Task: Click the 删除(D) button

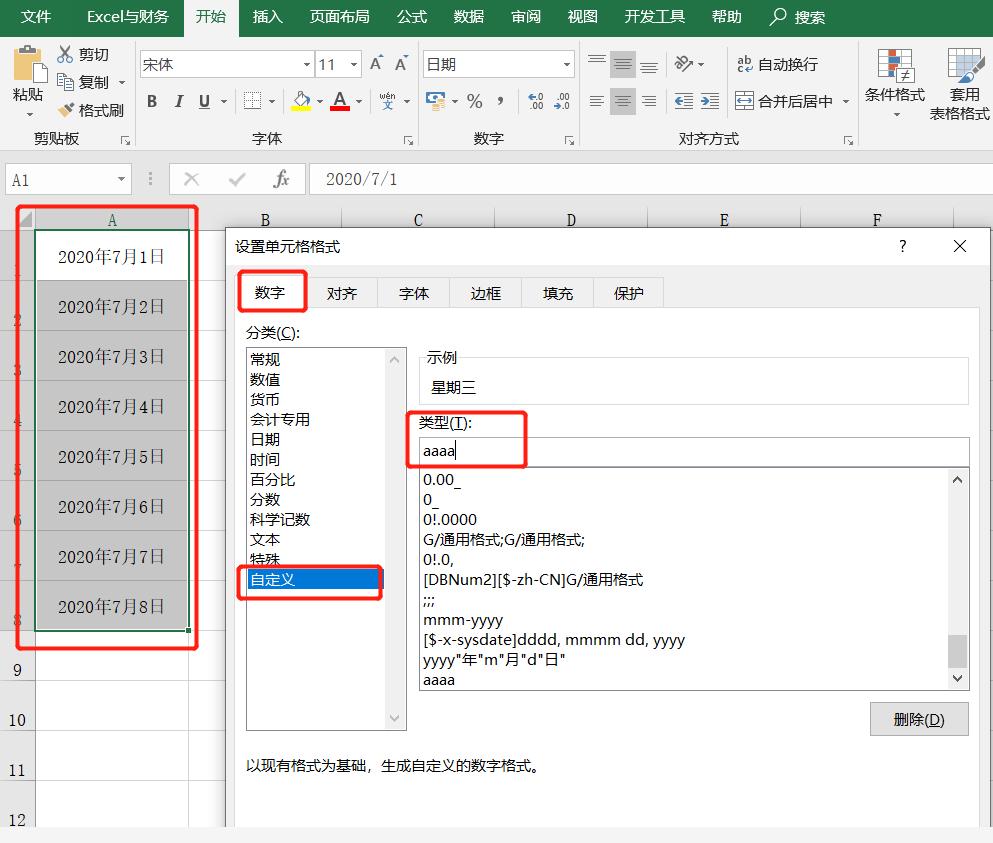Action: [918, 719]
